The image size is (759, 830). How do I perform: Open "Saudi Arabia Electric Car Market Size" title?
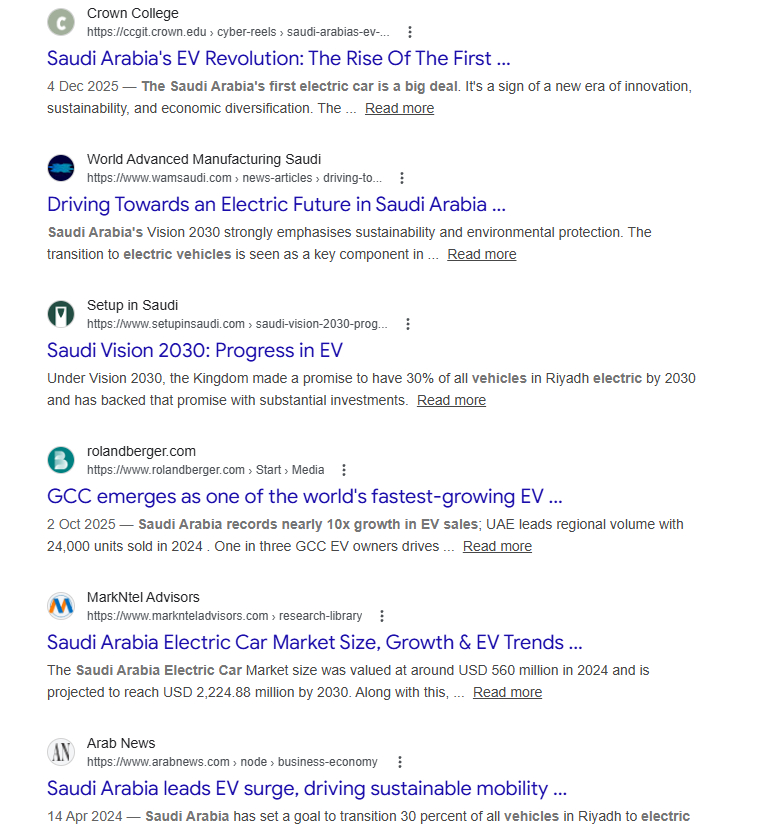pyautogui.click(x=314, y=642)
